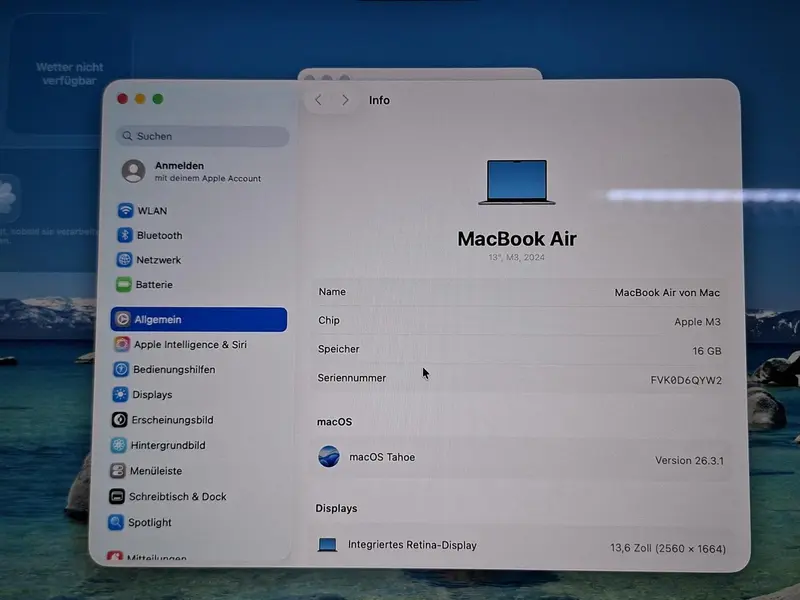The width and height of the screenshot is (800, 600).
Task: Select Spotlight in the sidebar
Action: pyautogui.click(x=194, y=522)
